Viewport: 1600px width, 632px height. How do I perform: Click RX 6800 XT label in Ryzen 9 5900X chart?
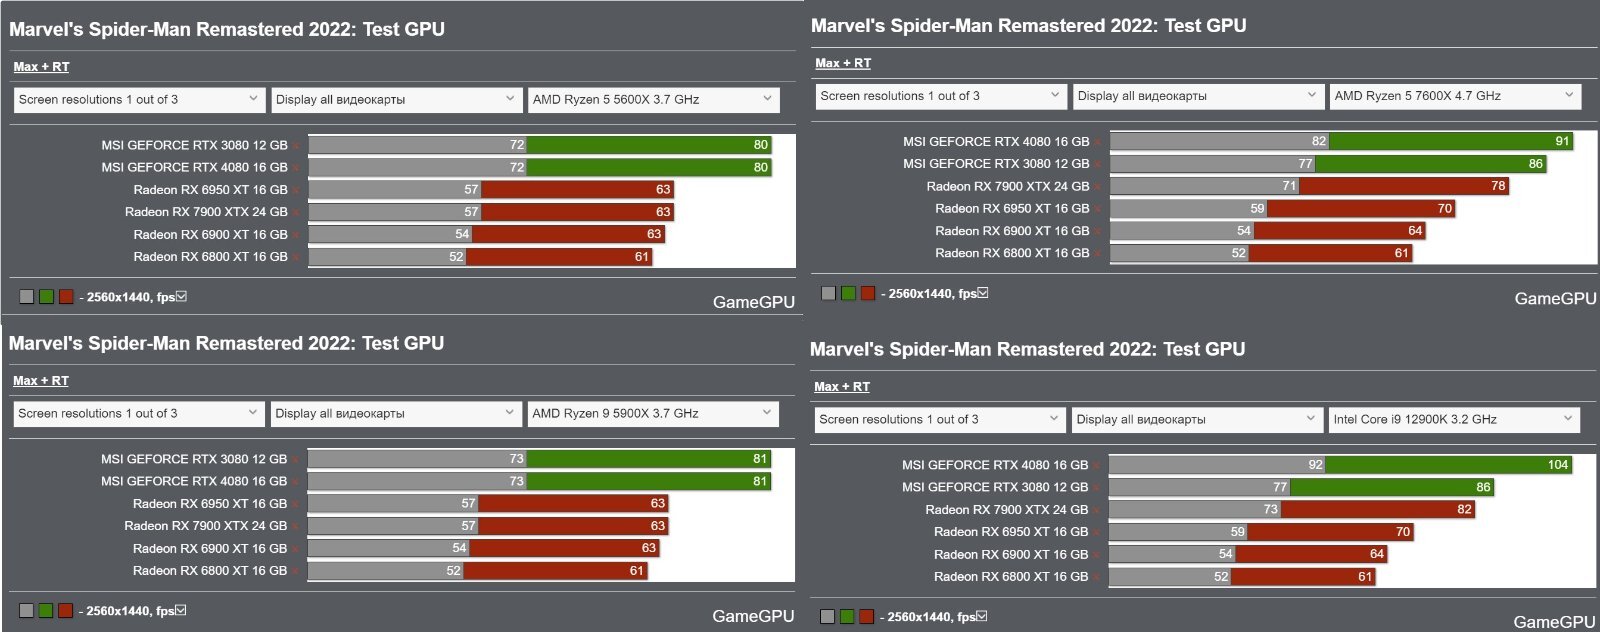[210, 571]
